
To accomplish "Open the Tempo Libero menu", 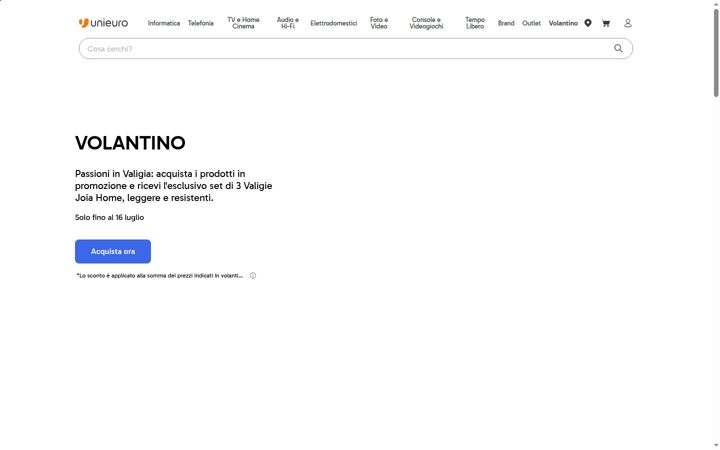I will point(475,23).
